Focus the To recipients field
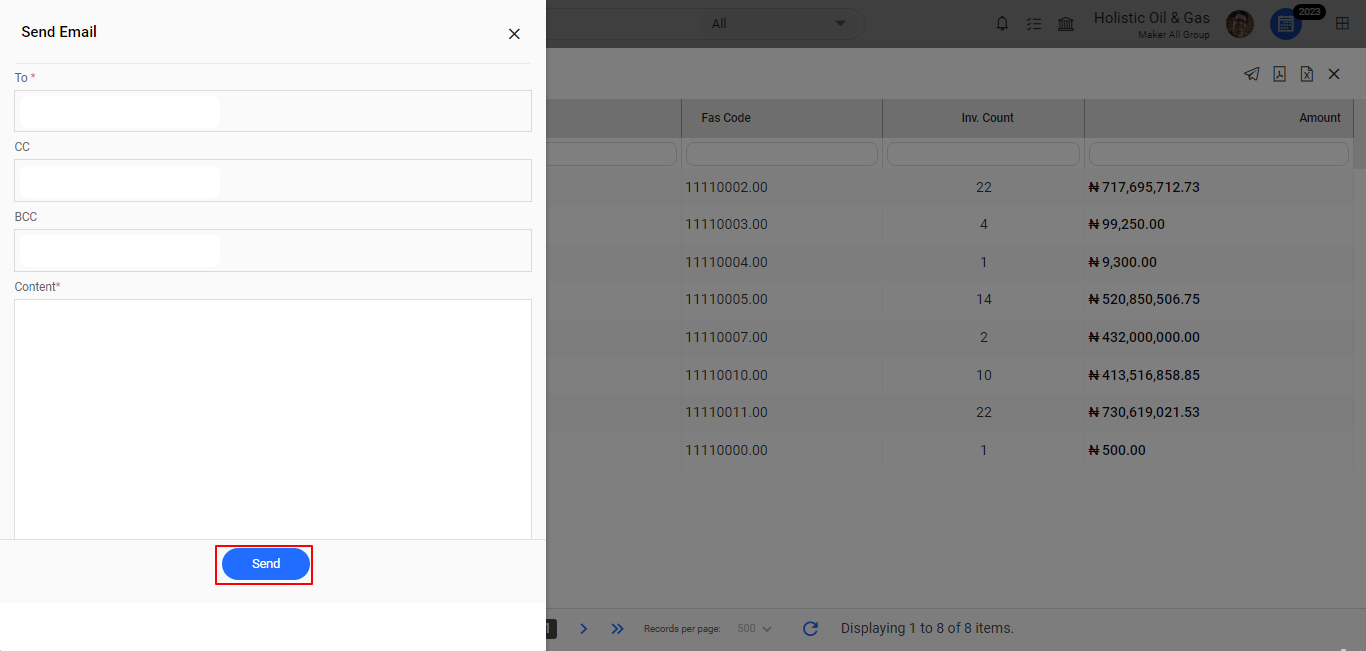This screenshot has height=651, width=1366. [x=273, y=111]
